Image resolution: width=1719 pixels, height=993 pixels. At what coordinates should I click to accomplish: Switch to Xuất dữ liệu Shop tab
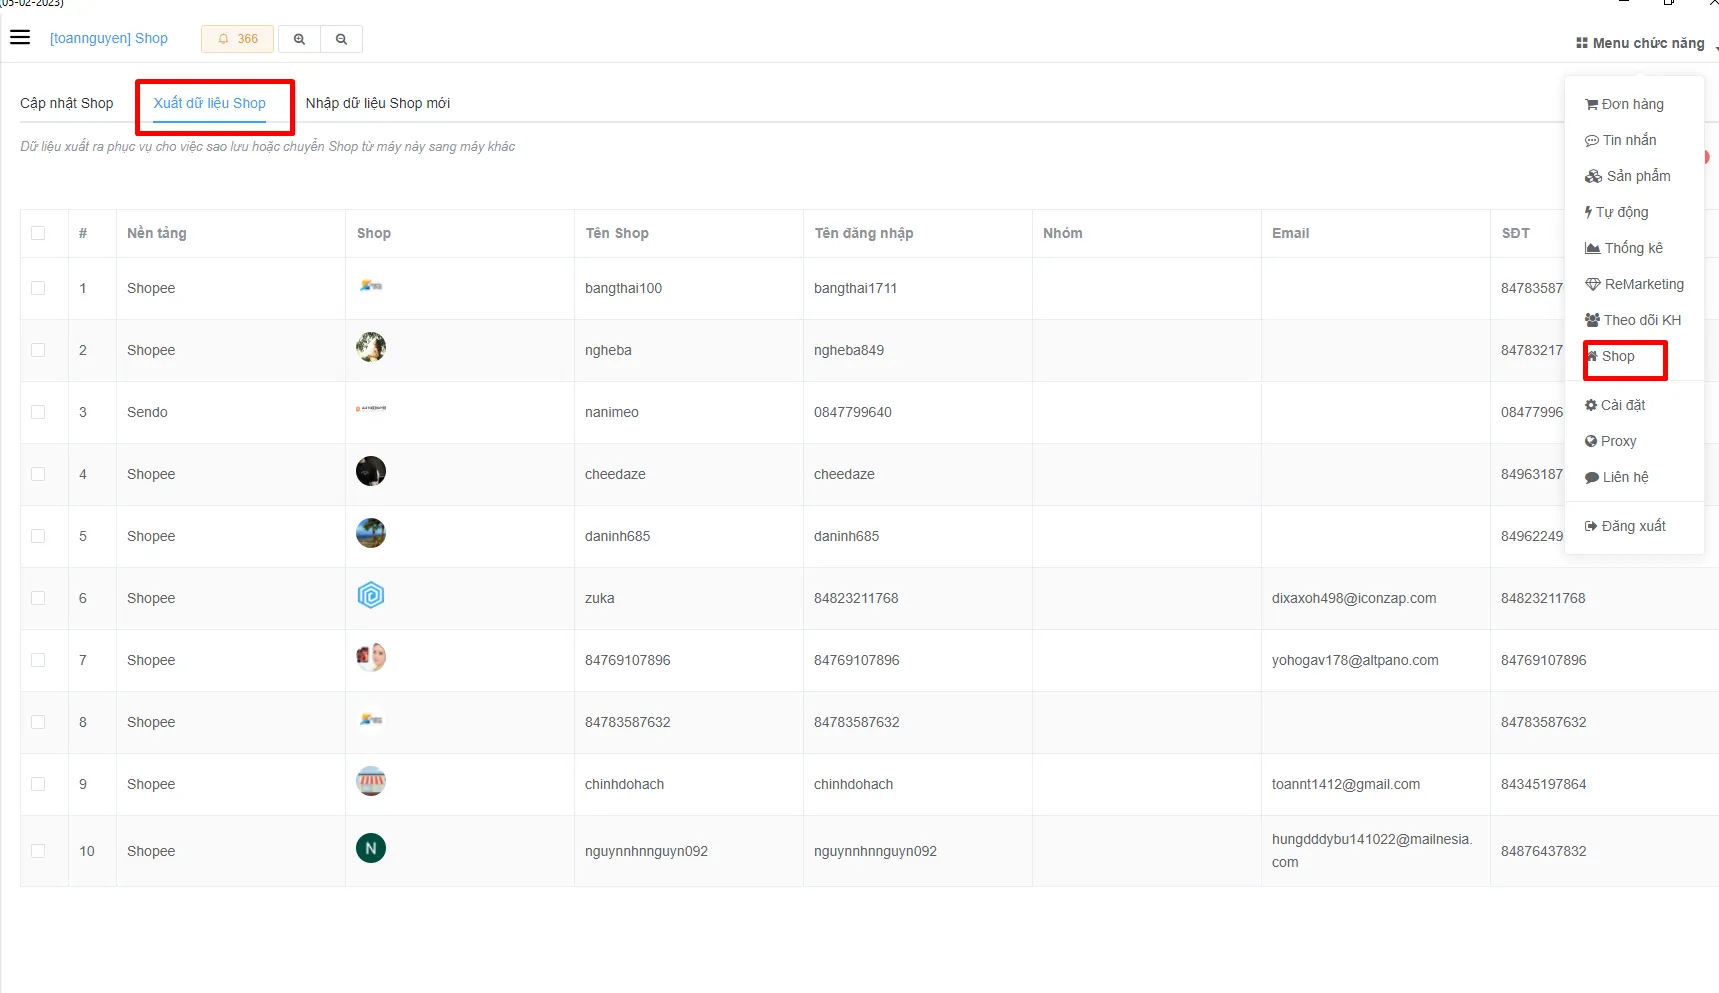209,103
